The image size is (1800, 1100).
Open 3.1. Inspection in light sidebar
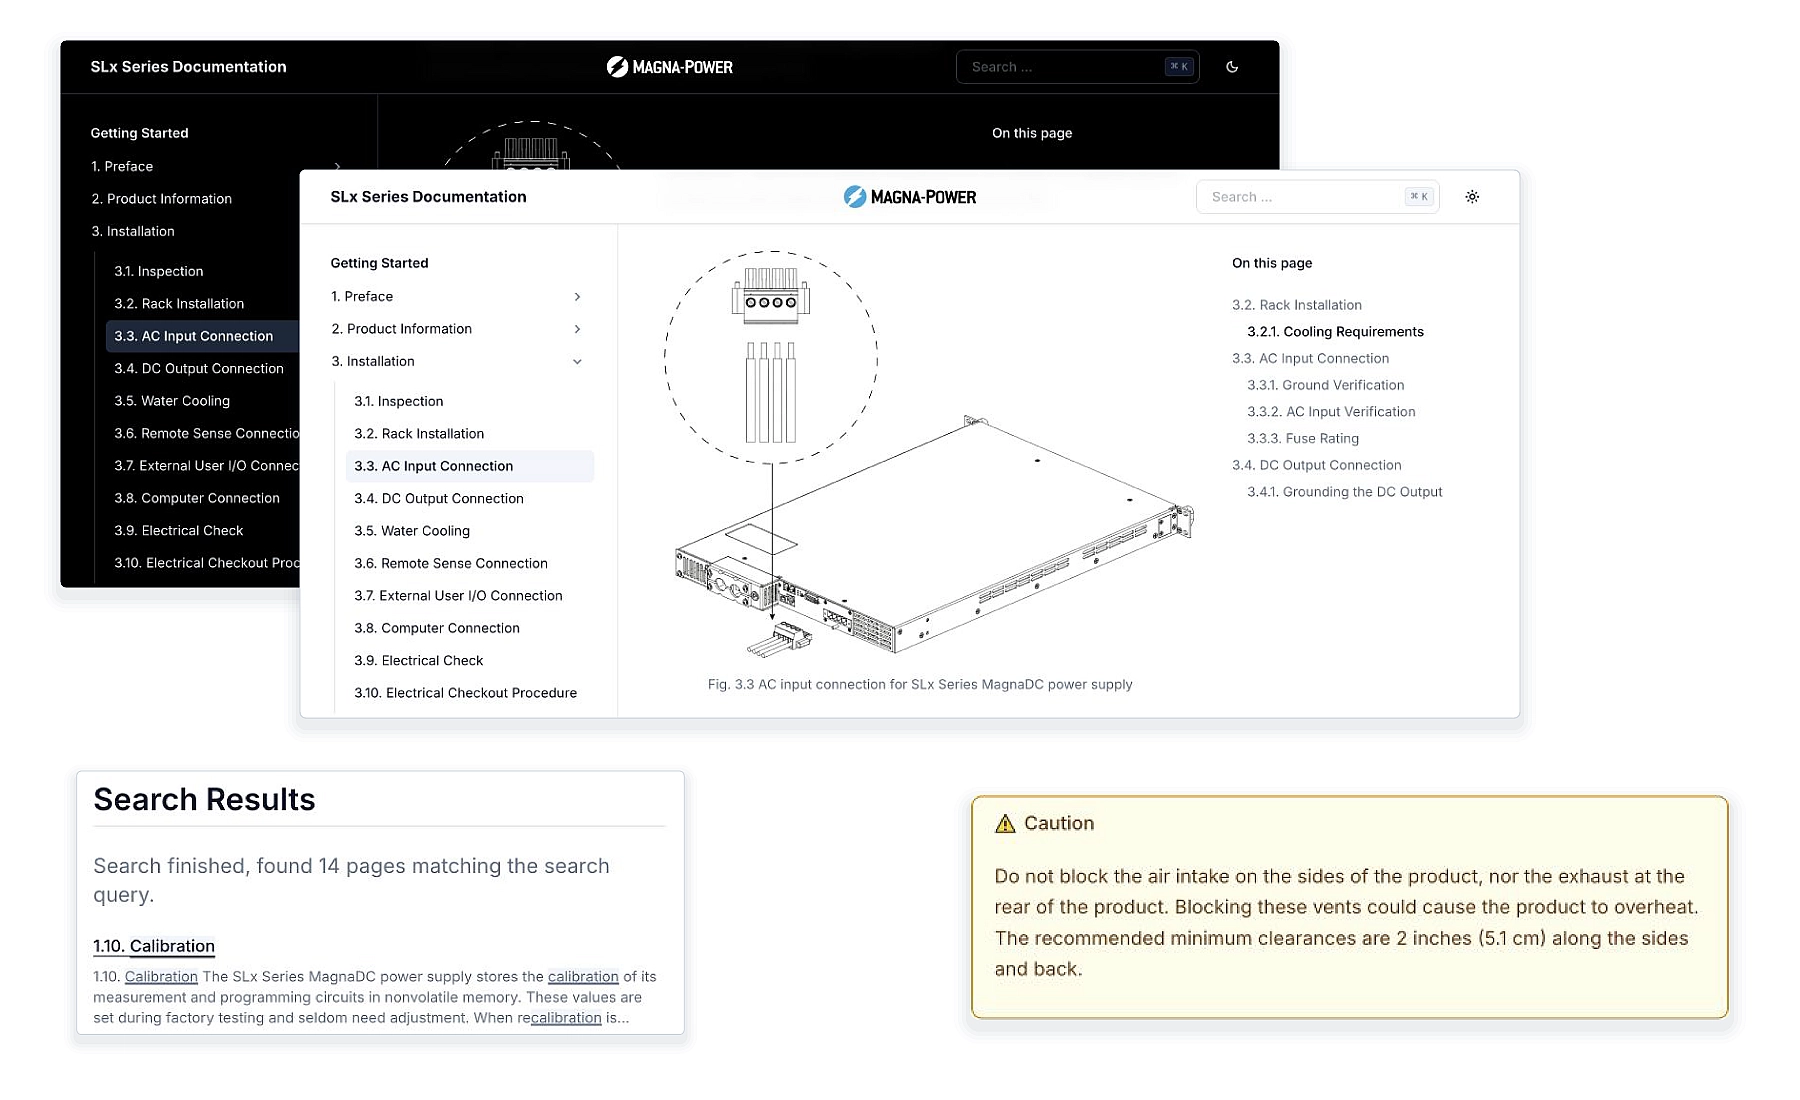click(x=398, y=401)
